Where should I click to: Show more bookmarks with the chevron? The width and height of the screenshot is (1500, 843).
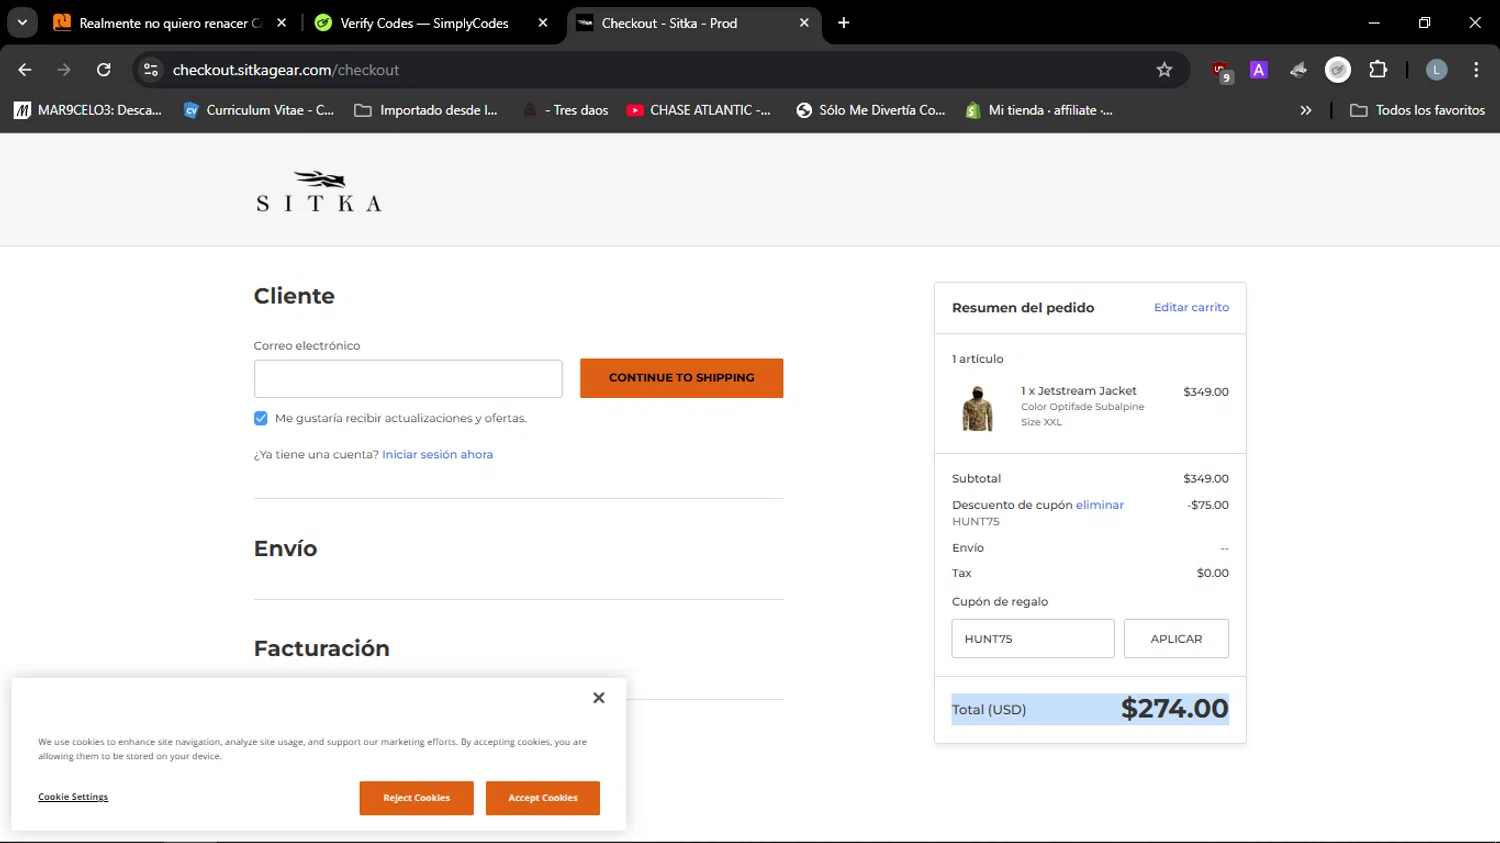1305,110
